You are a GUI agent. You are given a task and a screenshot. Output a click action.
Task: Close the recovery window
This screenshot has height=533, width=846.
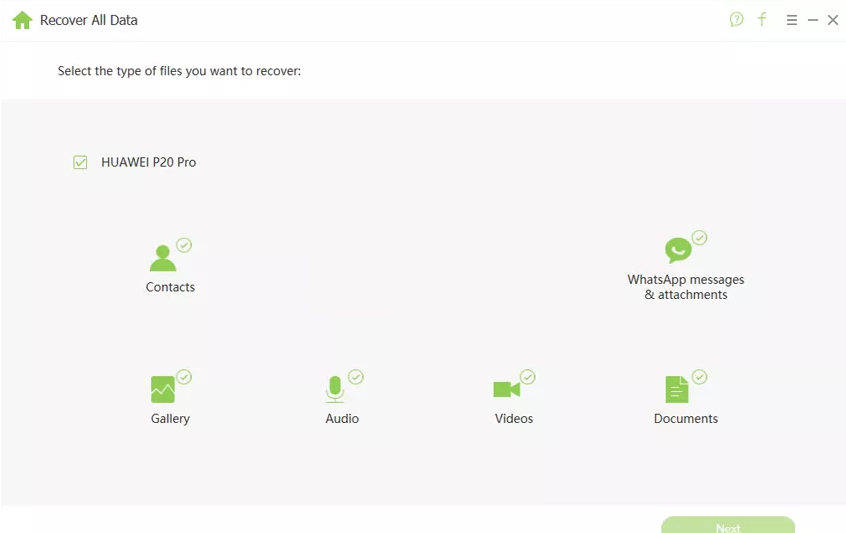(833, 20)
